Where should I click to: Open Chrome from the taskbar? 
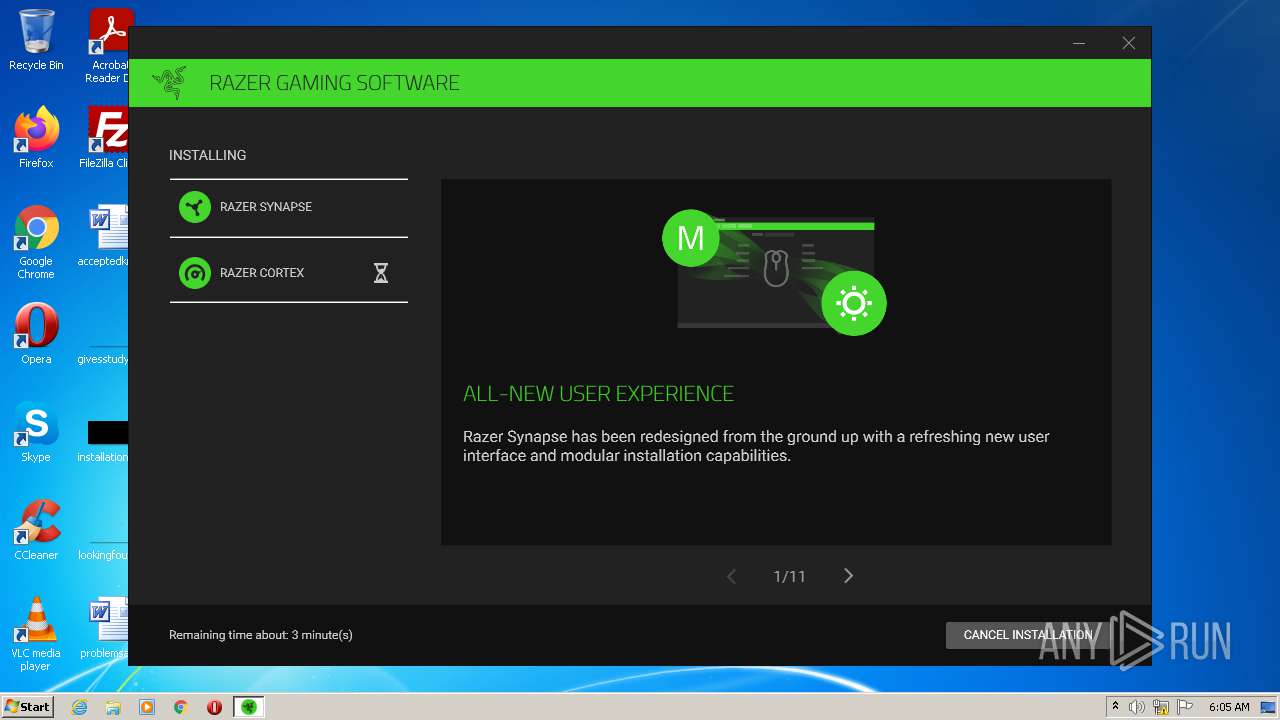point(181,707)
